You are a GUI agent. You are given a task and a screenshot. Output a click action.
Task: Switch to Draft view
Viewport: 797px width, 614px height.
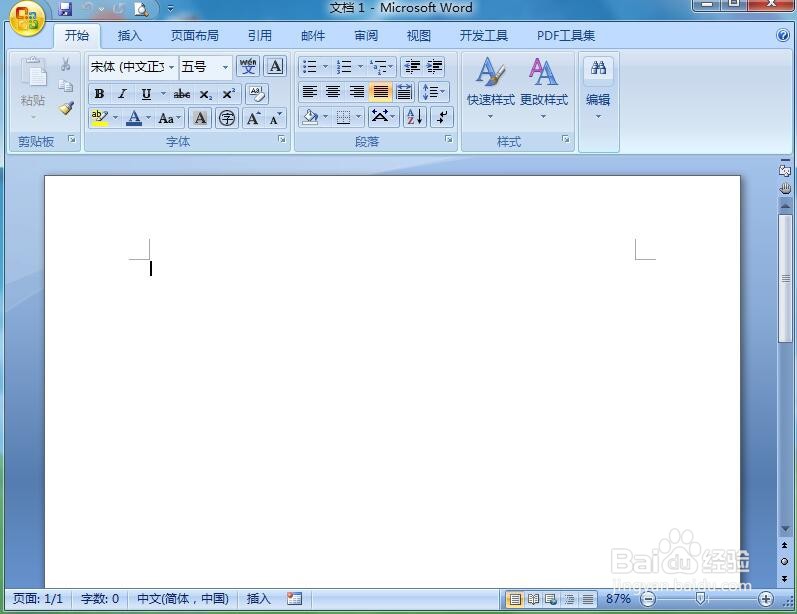[x=588, y=600]
